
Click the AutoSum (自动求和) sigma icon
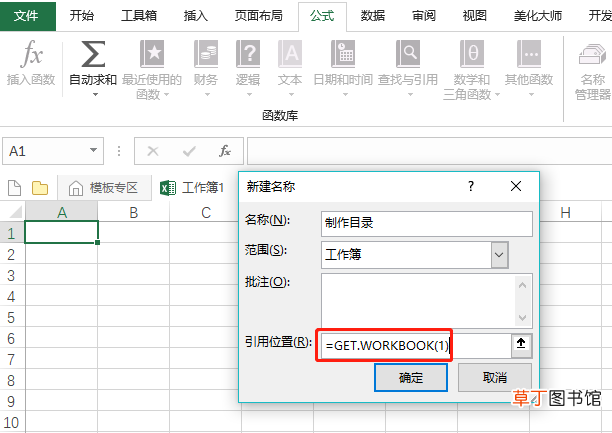tap(93, 54)
